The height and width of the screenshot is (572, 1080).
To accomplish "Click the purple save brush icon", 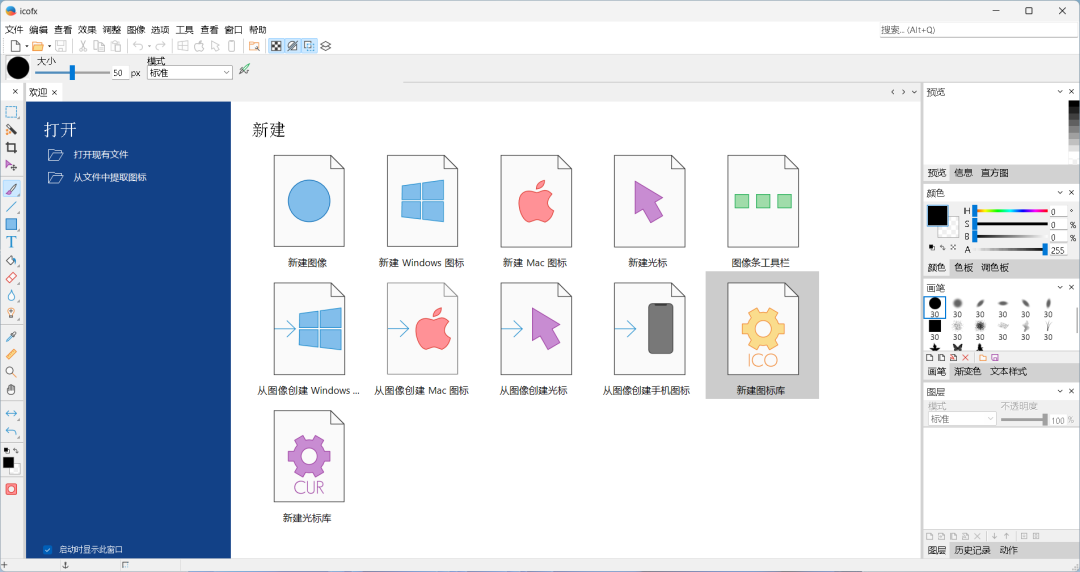I will point(995,358).
